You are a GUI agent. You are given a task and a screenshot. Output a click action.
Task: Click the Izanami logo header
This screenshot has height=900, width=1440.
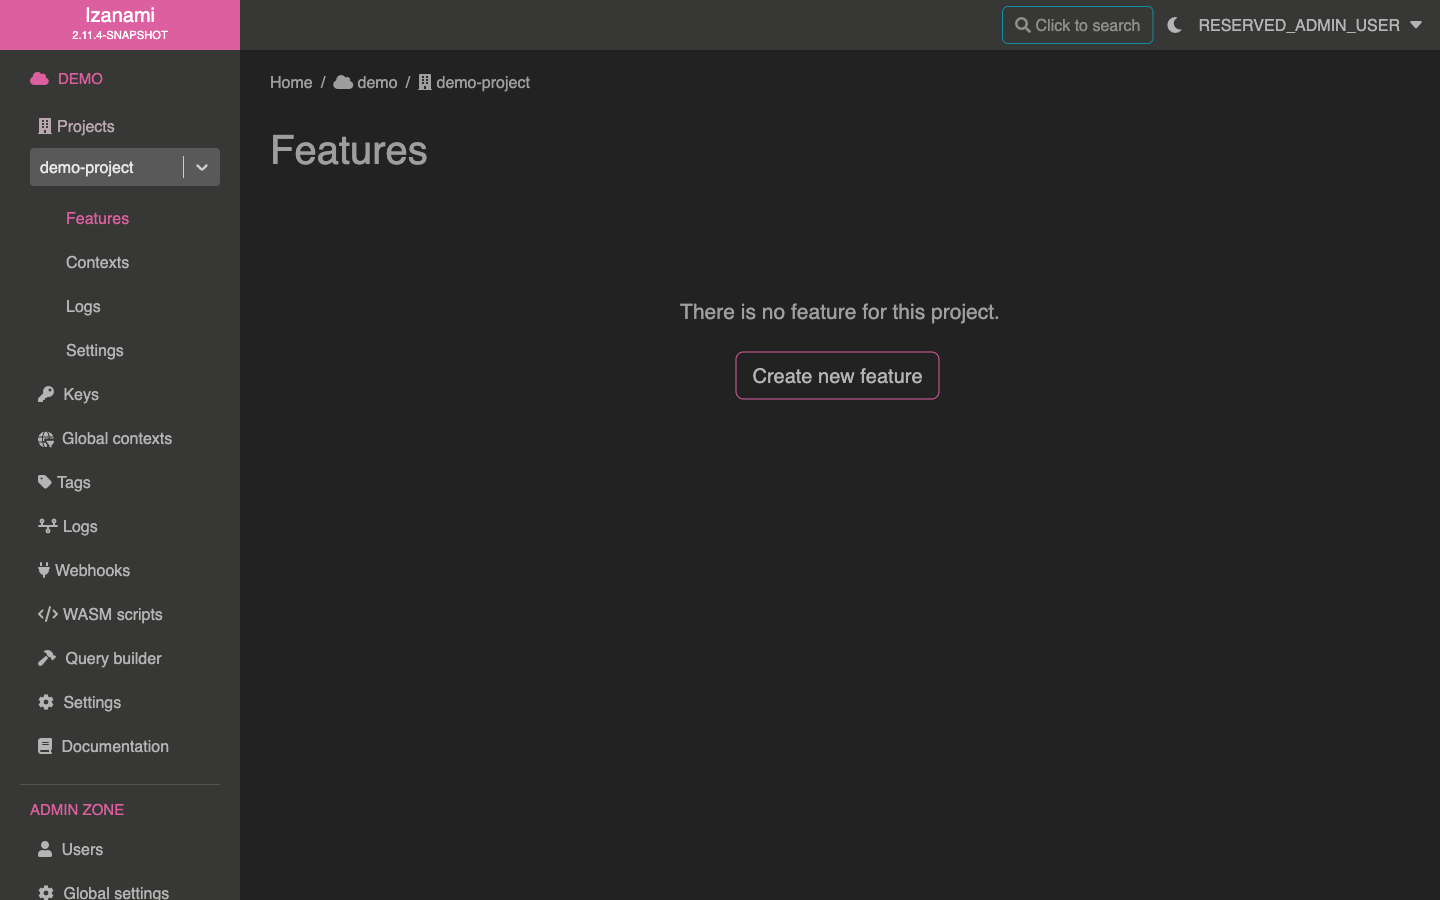[x=120, y=24]
